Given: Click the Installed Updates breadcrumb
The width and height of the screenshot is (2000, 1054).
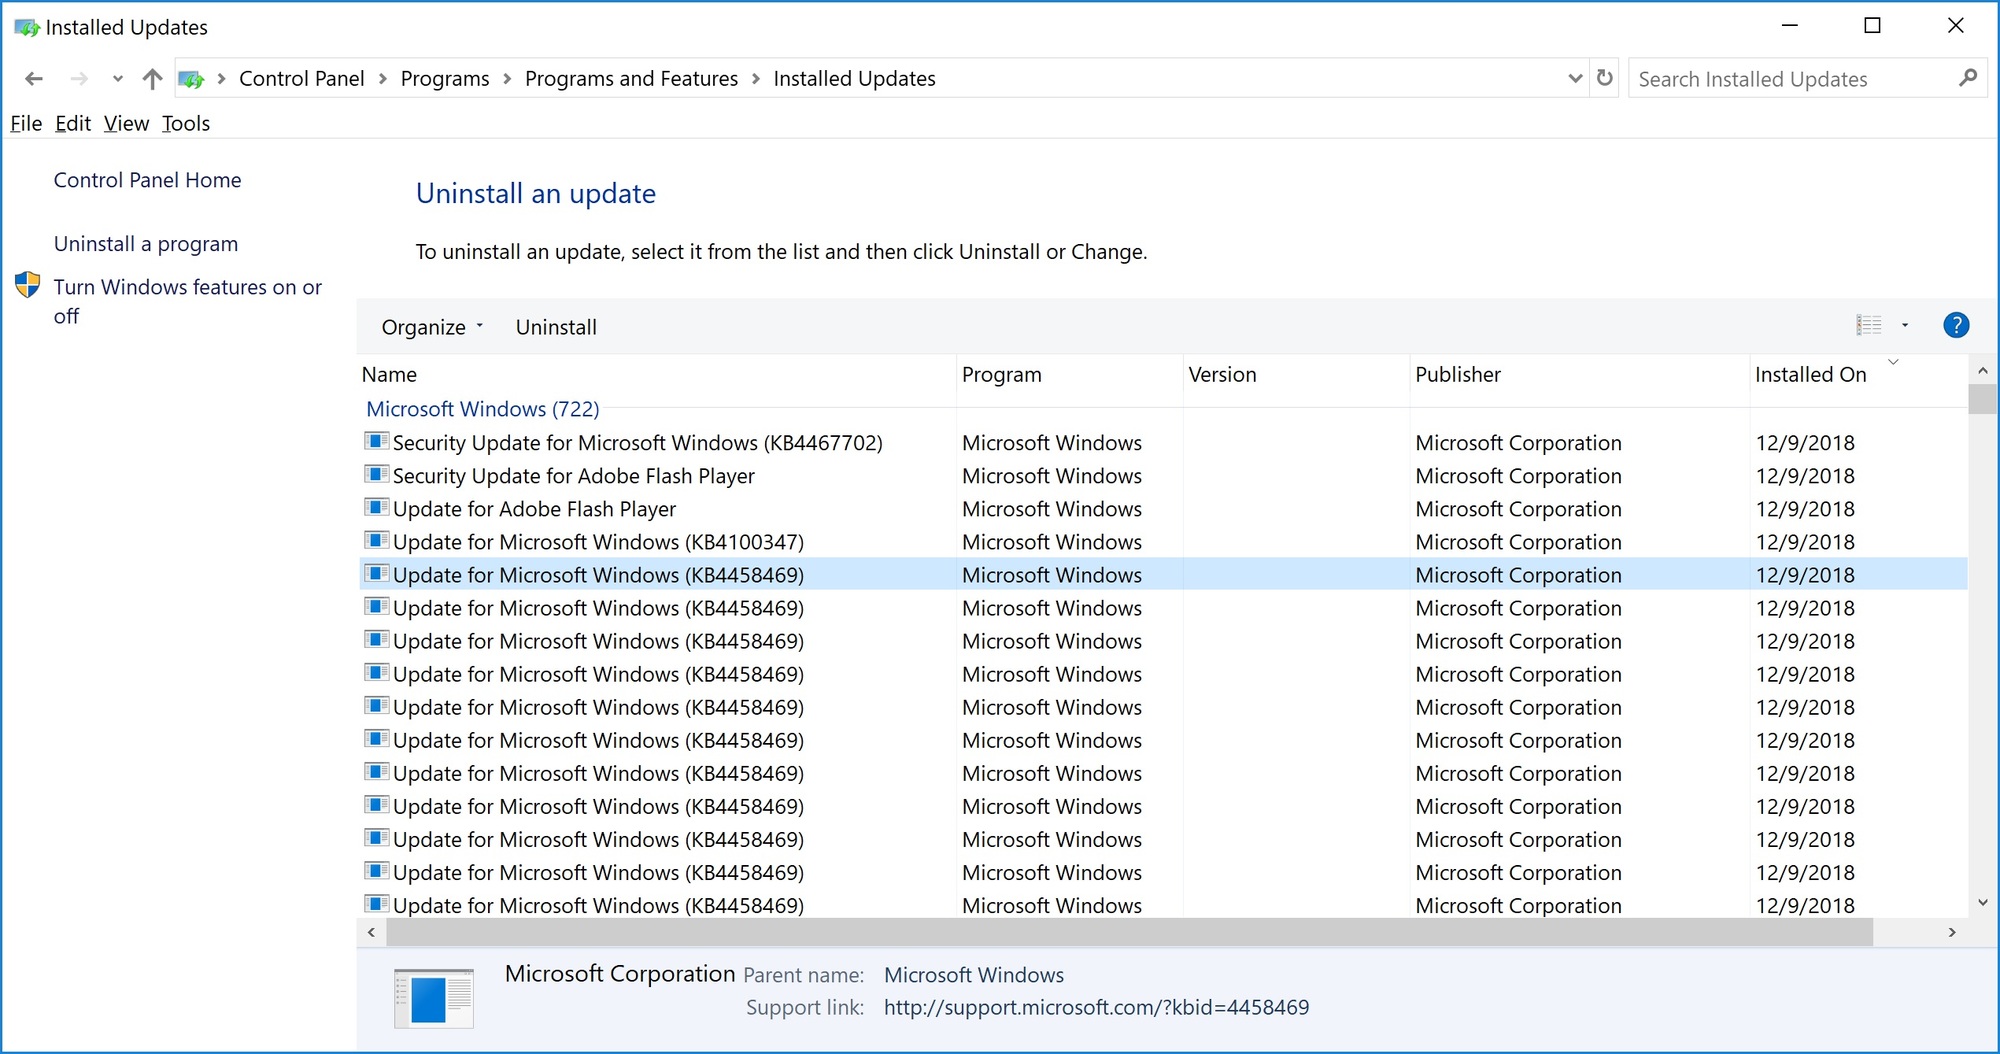Looking at the screenshot, I should tap(854, 79).
